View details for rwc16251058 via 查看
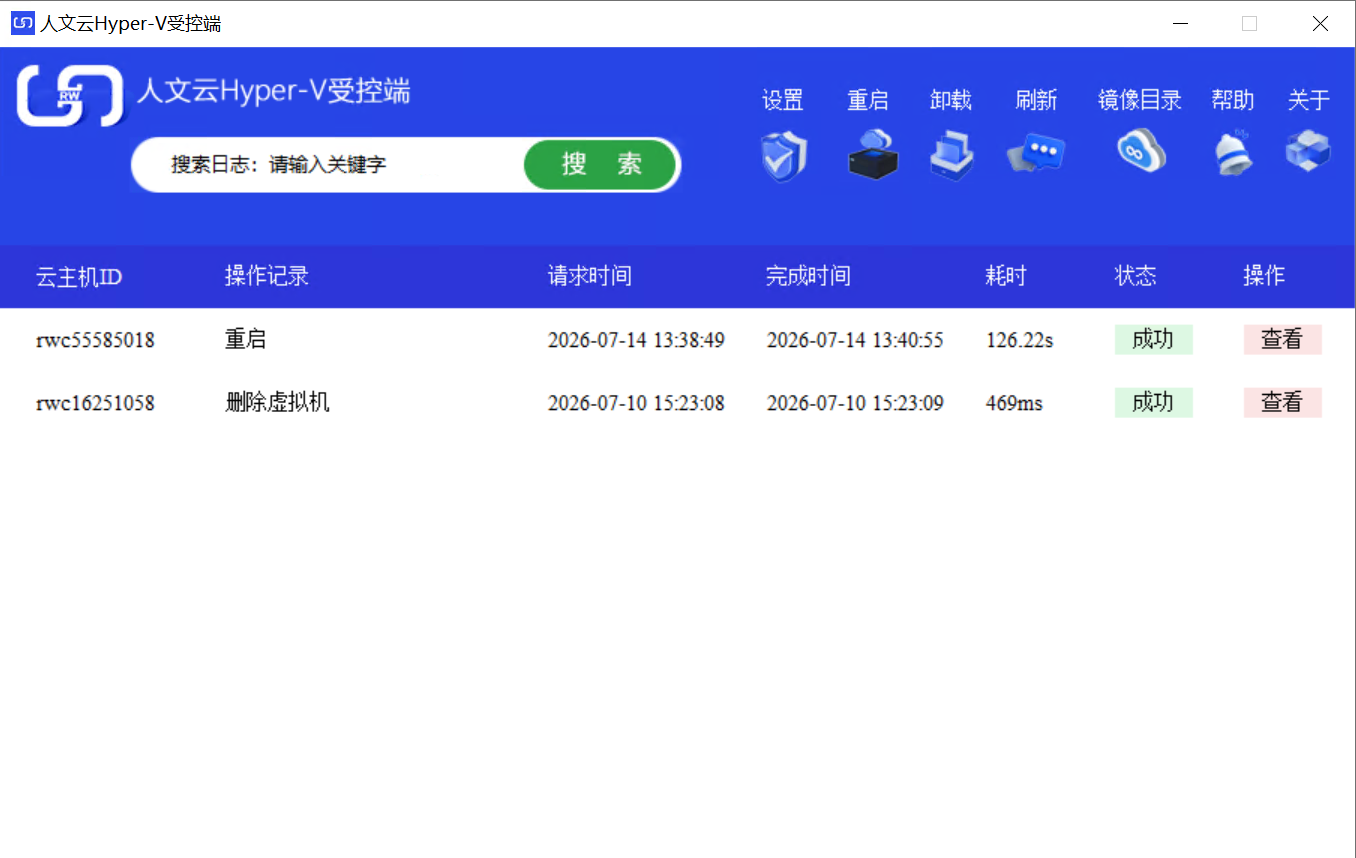Screen dimensions: 1356x858 click(1282, 402)
